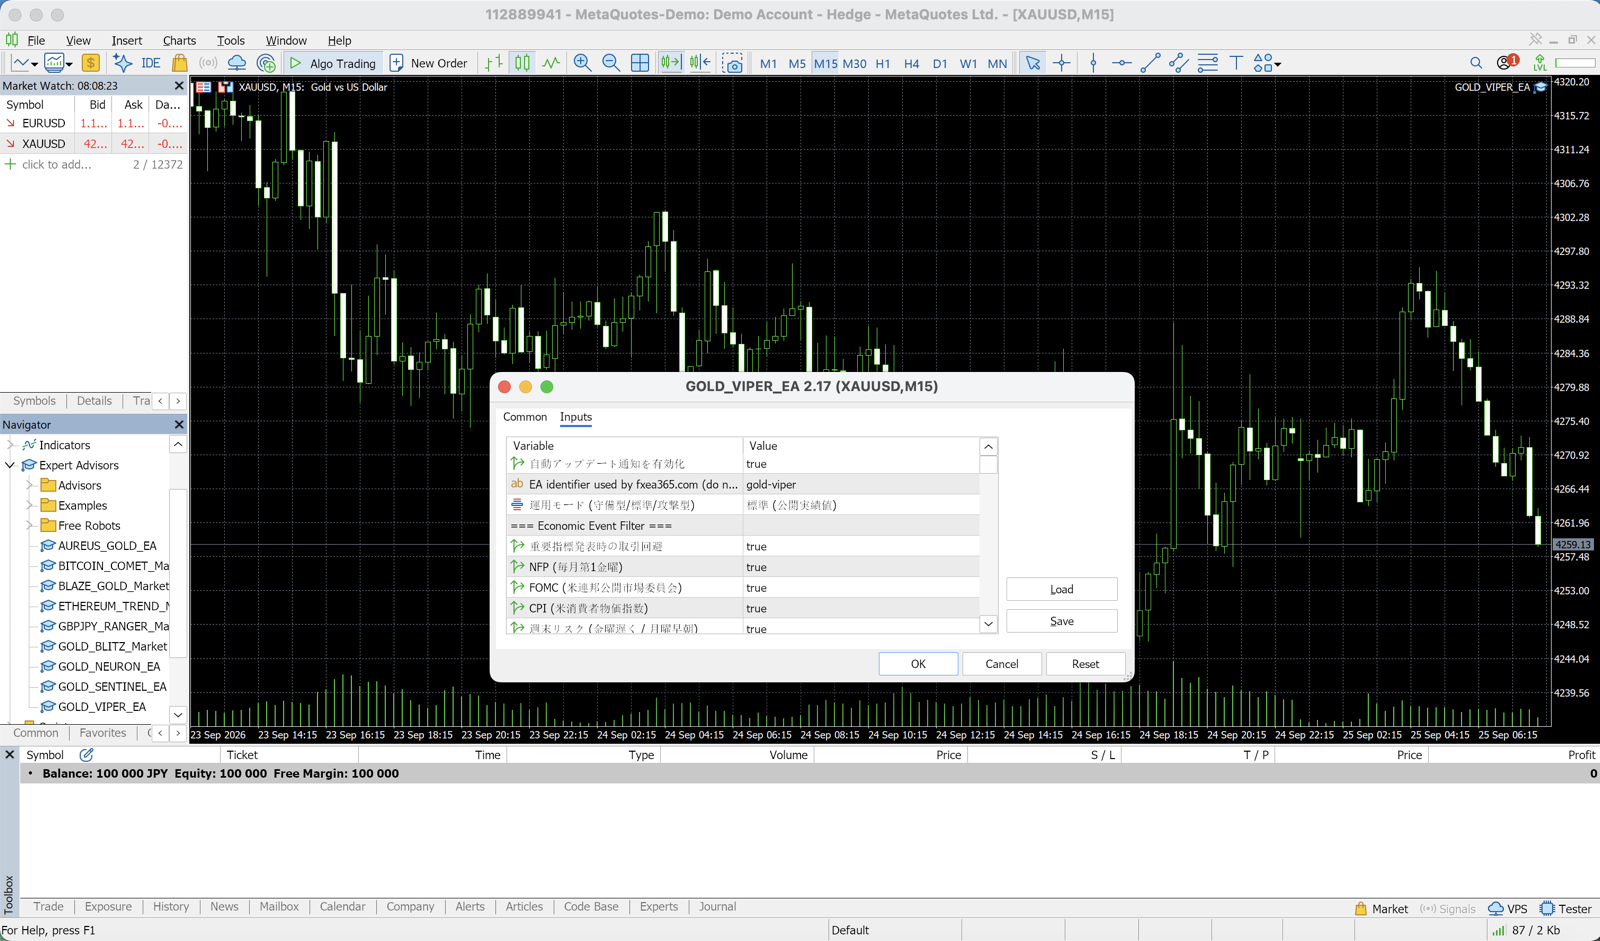This screenshot has height=941, width=1600.
Task: Select the cursor arrow tool
Action: [x=1033, y=63]
